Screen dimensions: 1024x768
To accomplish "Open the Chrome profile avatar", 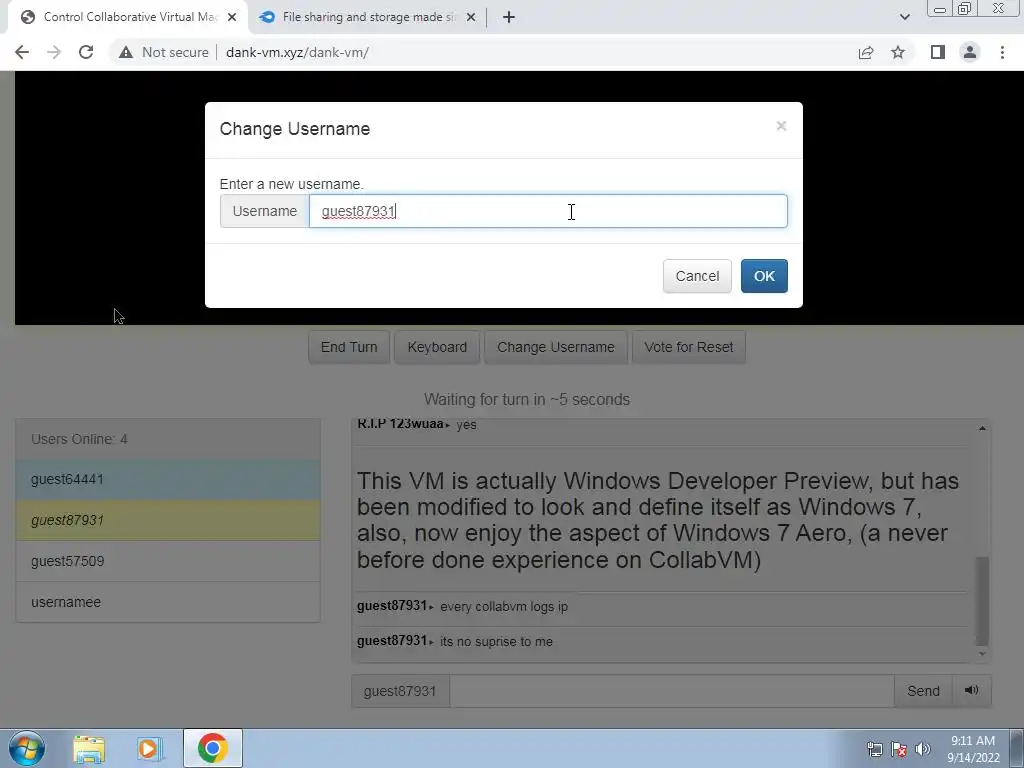I will point(970,52).
